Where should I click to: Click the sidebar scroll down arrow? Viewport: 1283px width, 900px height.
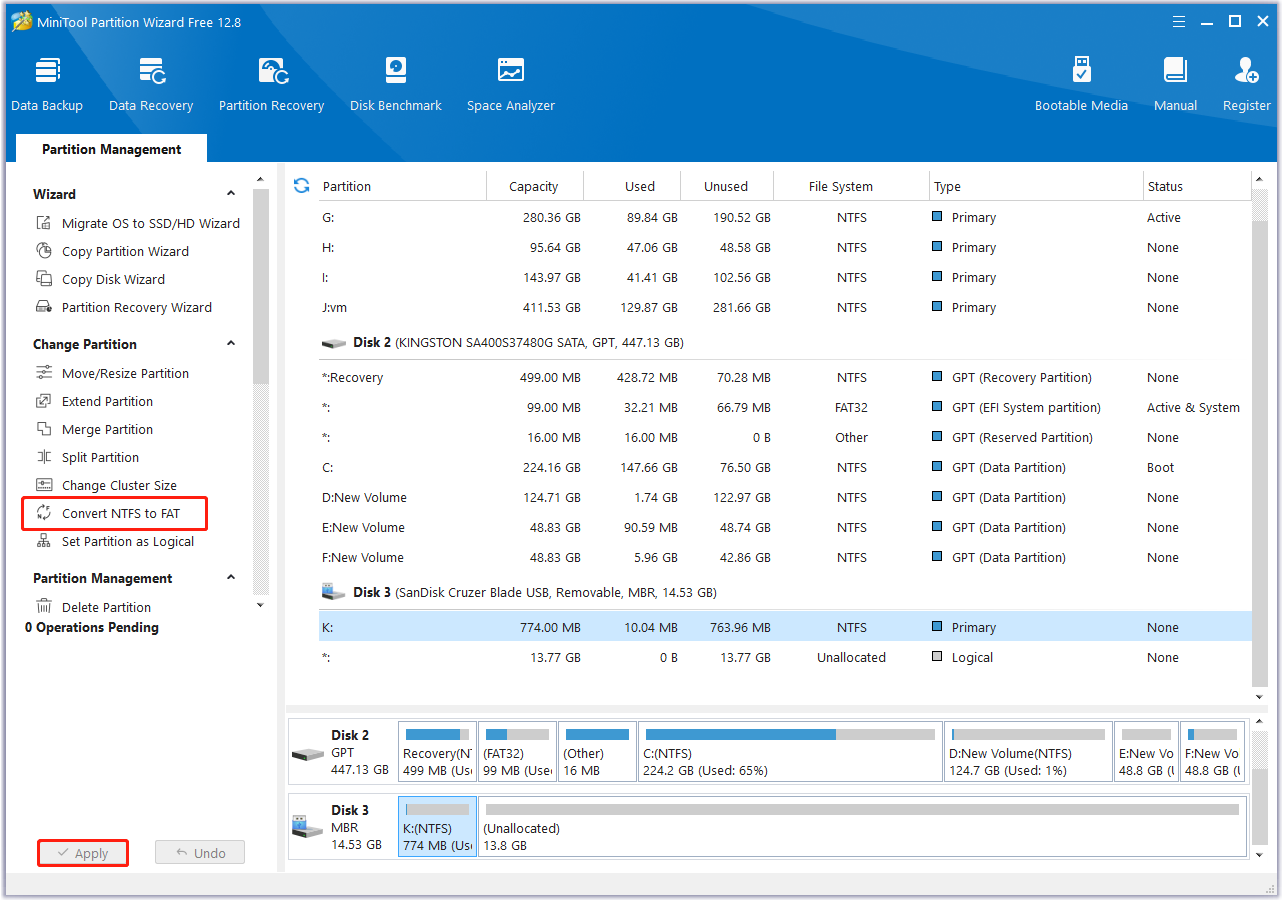pos(260,605)
